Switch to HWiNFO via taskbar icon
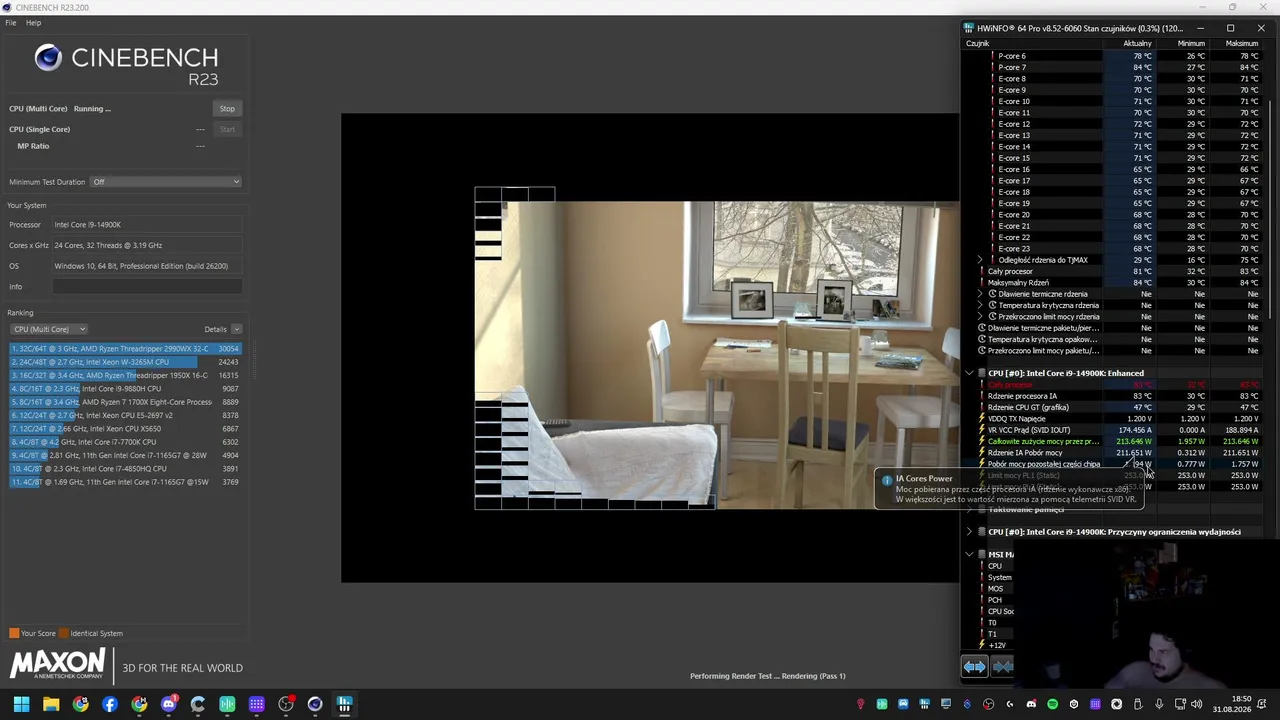 coord(344,704)
